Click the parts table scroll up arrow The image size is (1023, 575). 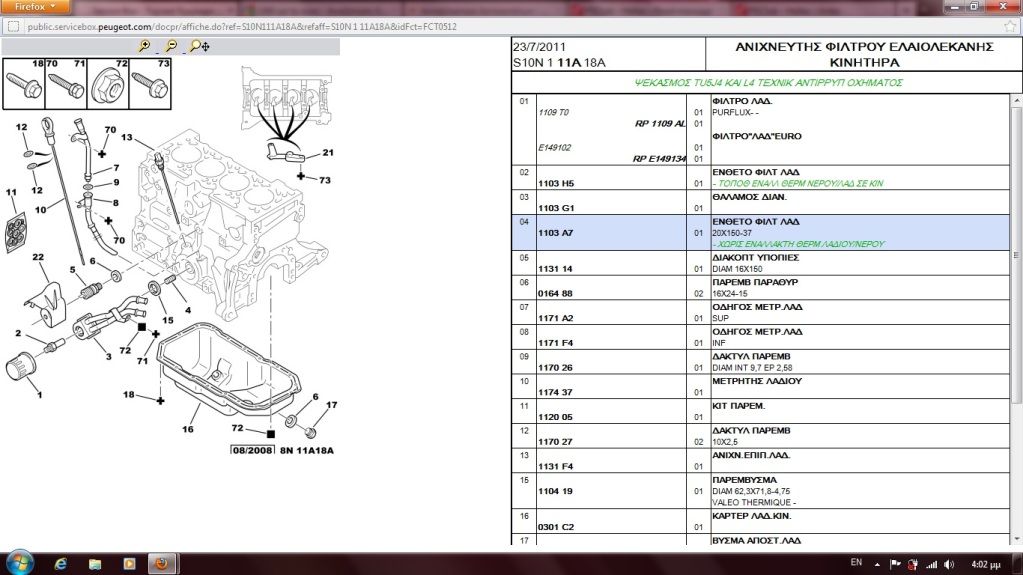1016,101
